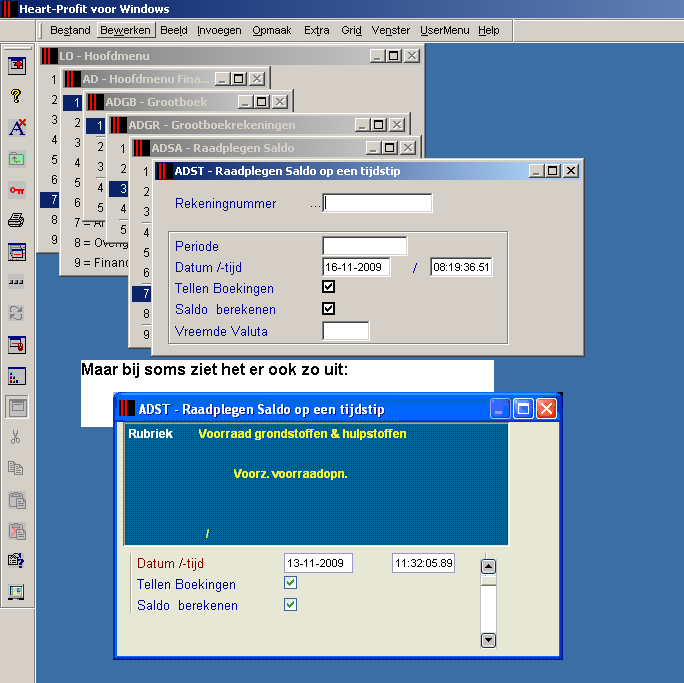Toggle Saldo berekenen checkbox in upper ADST window

[328, 308]
